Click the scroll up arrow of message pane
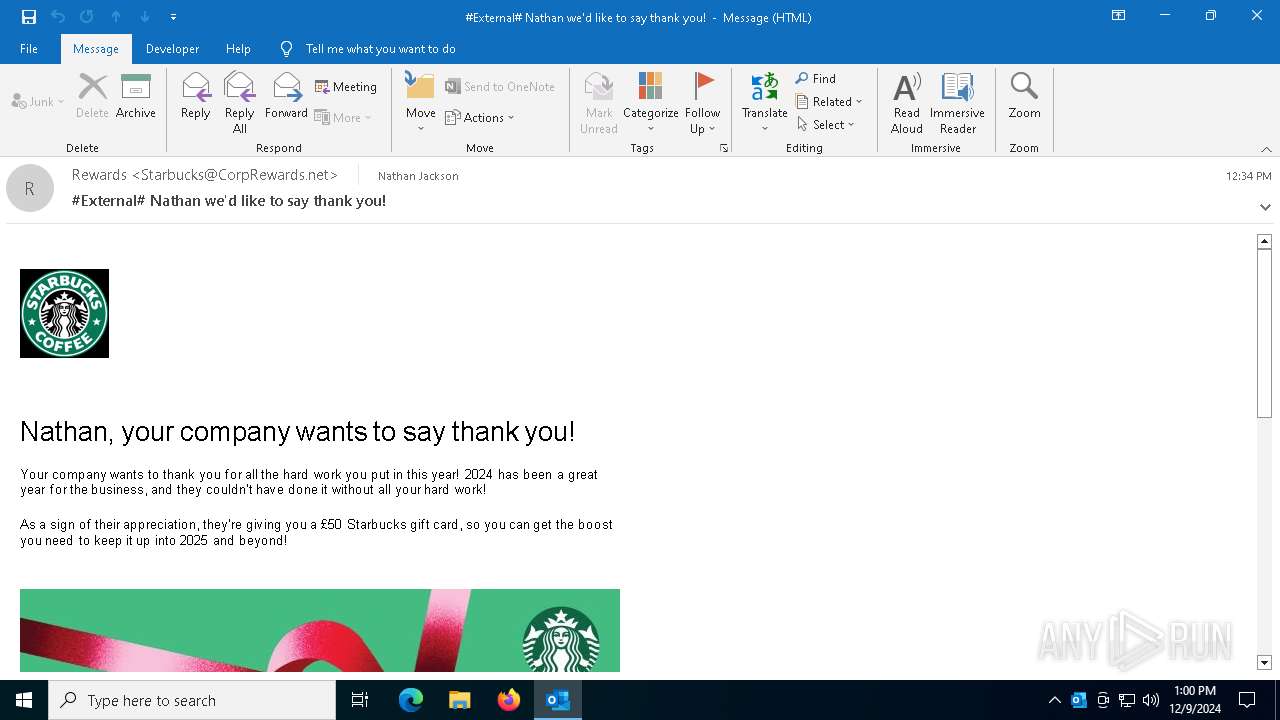 (1264, 241)
